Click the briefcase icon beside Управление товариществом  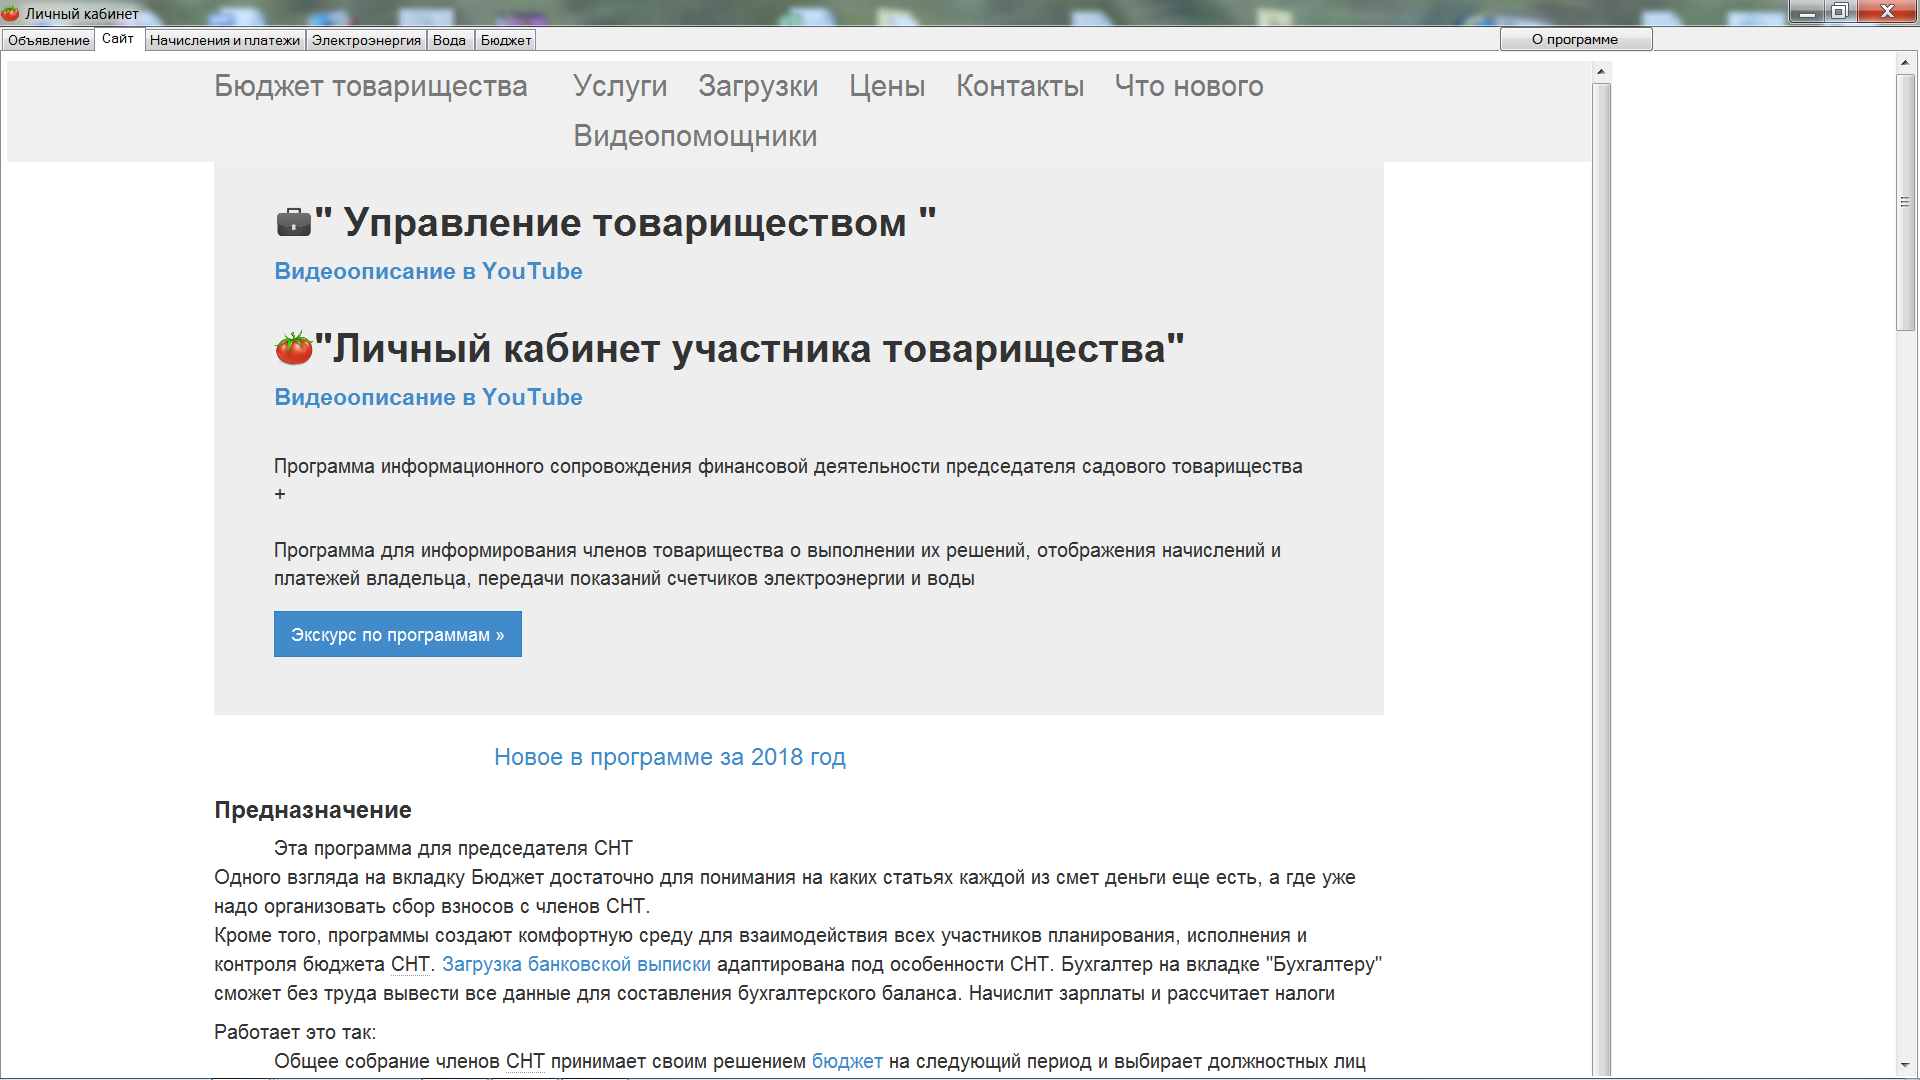click(x=293, y=222)
